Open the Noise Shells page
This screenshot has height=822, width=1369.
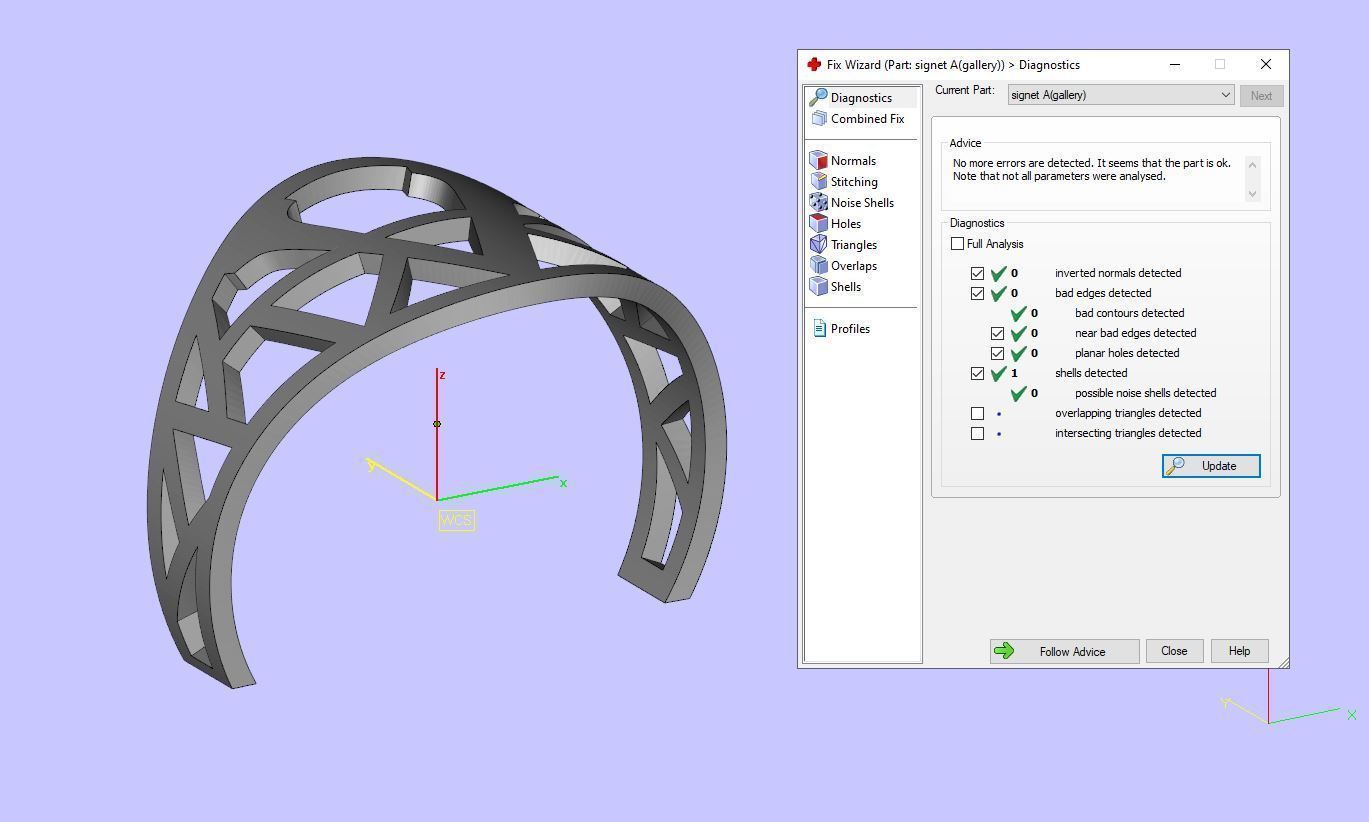[862, 202]
